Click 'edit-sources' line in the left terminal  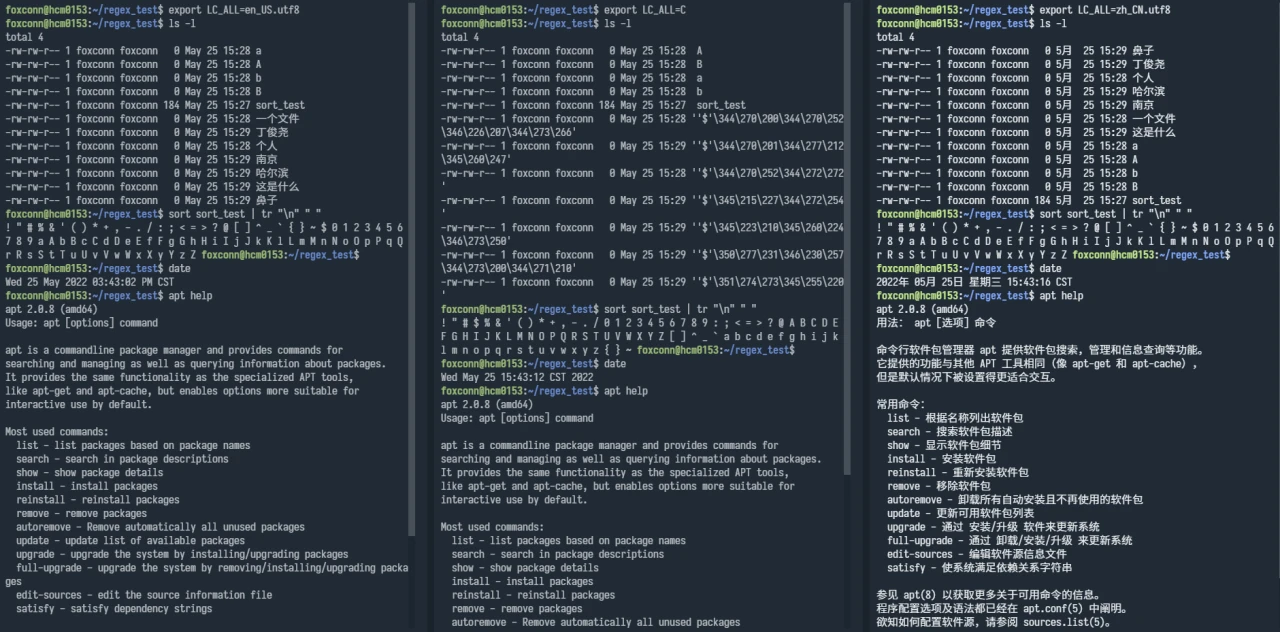143,595
